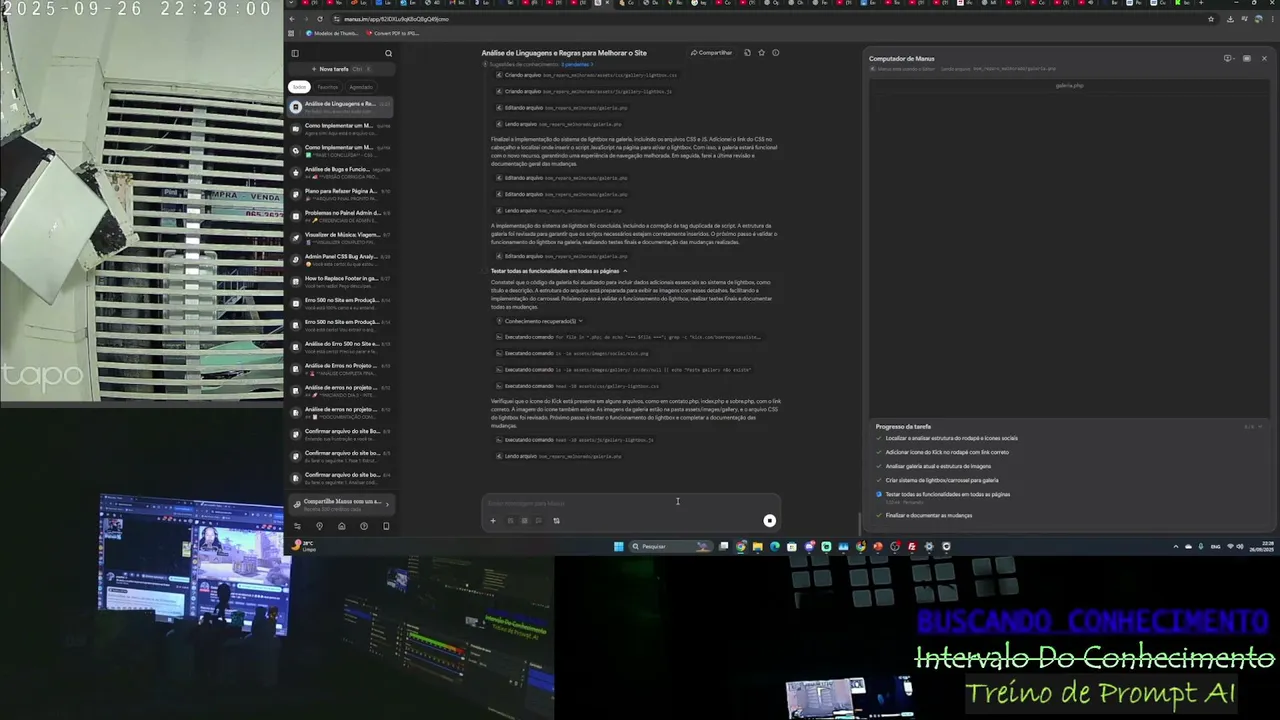The height and width of the screenshot is (720, 1280).
Task: Maximize the Computador de Manus view icon
Action: [x=1246, y=58]
